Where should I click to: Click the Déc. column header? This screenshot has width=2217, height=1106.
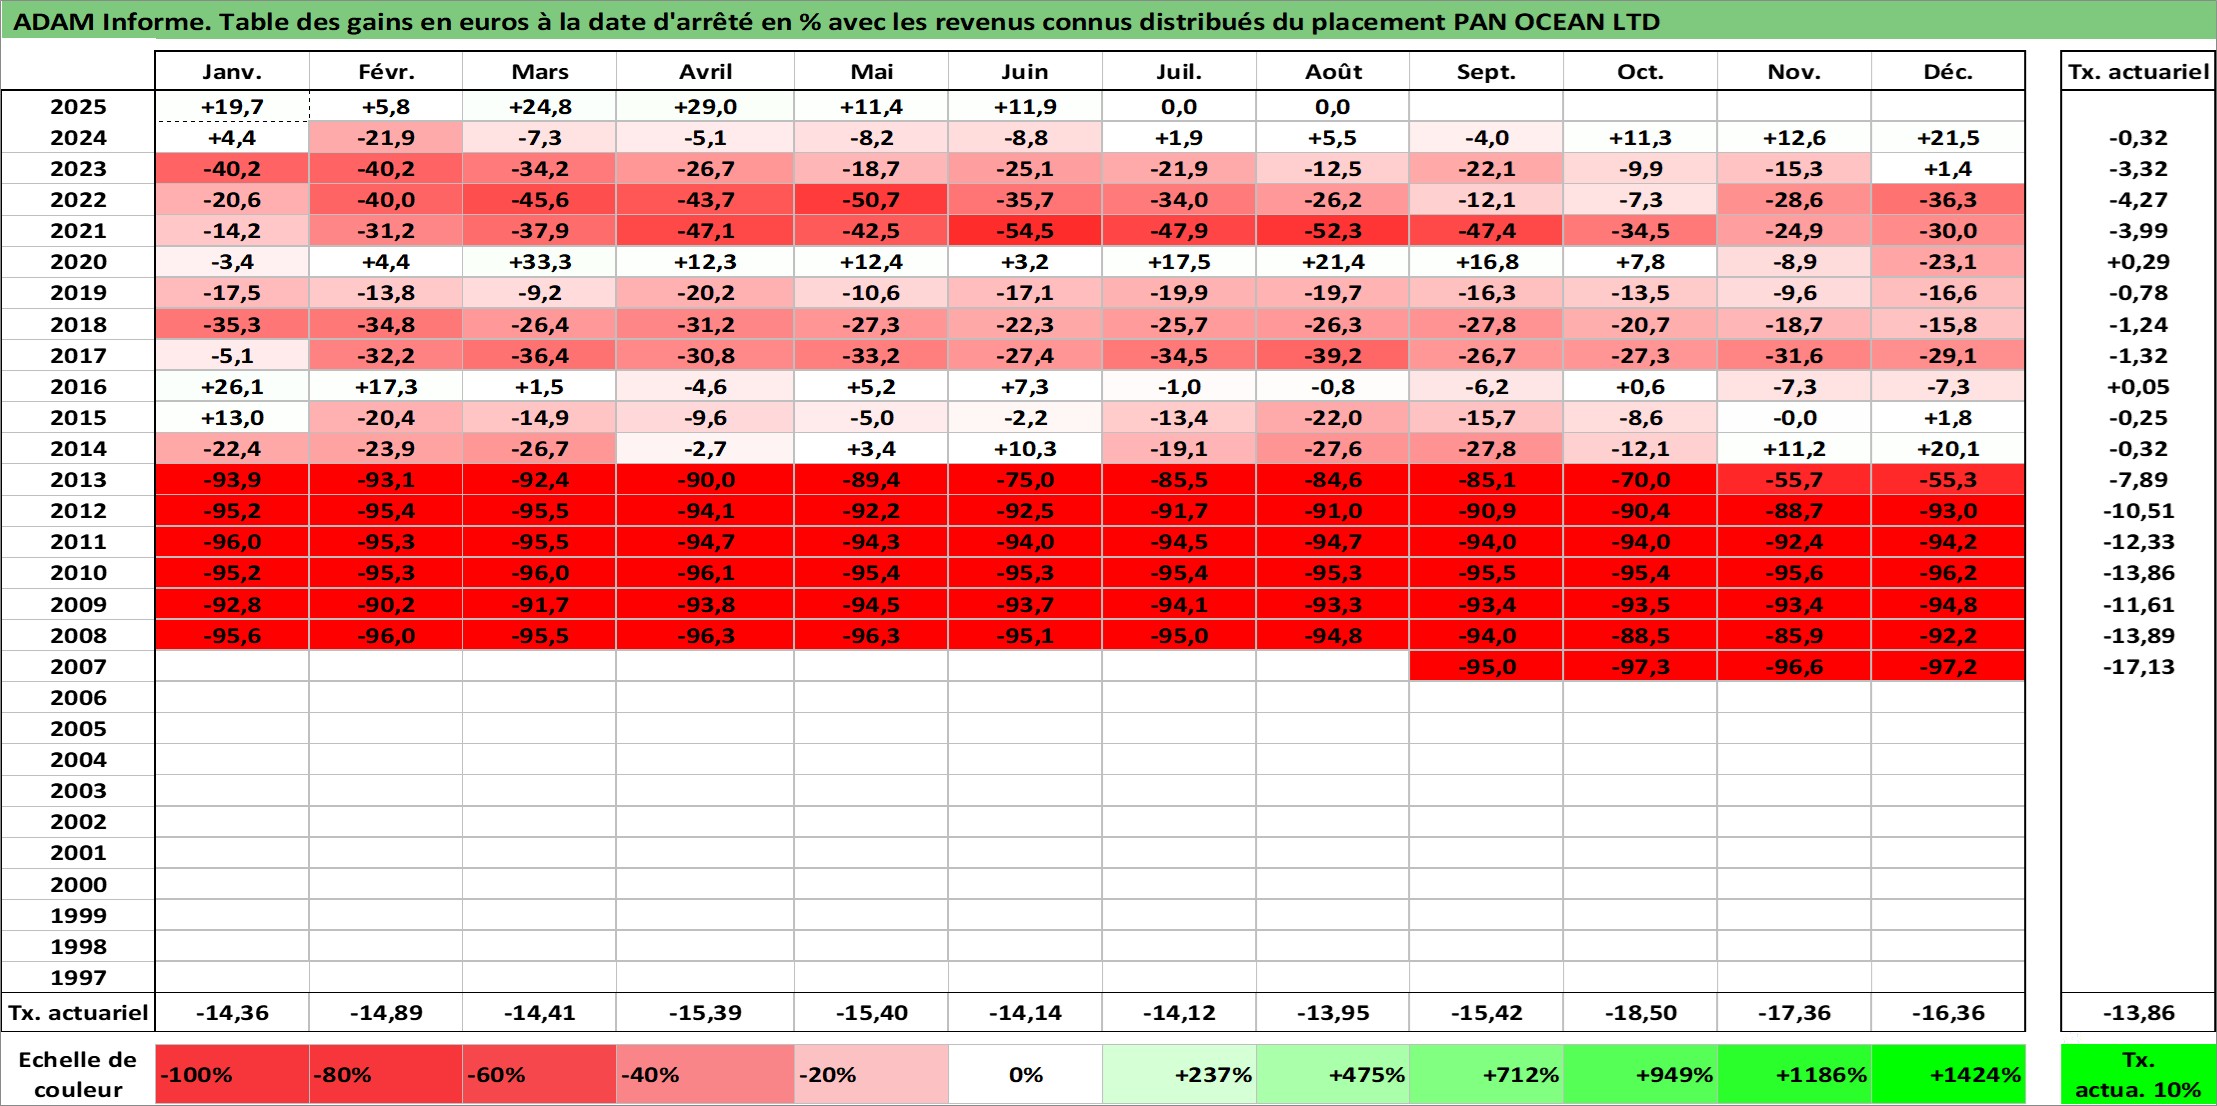1948,72
